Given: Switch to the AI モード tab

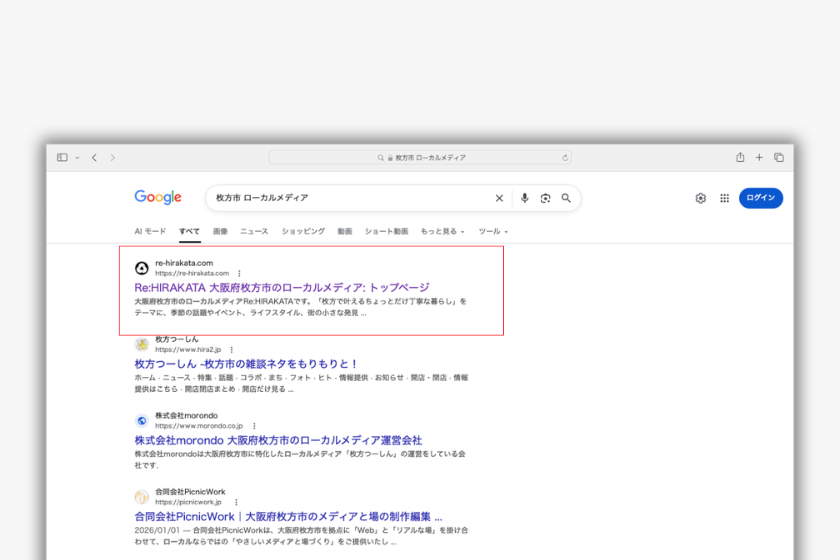Looking at the screenshot, I should coord(150,232).
